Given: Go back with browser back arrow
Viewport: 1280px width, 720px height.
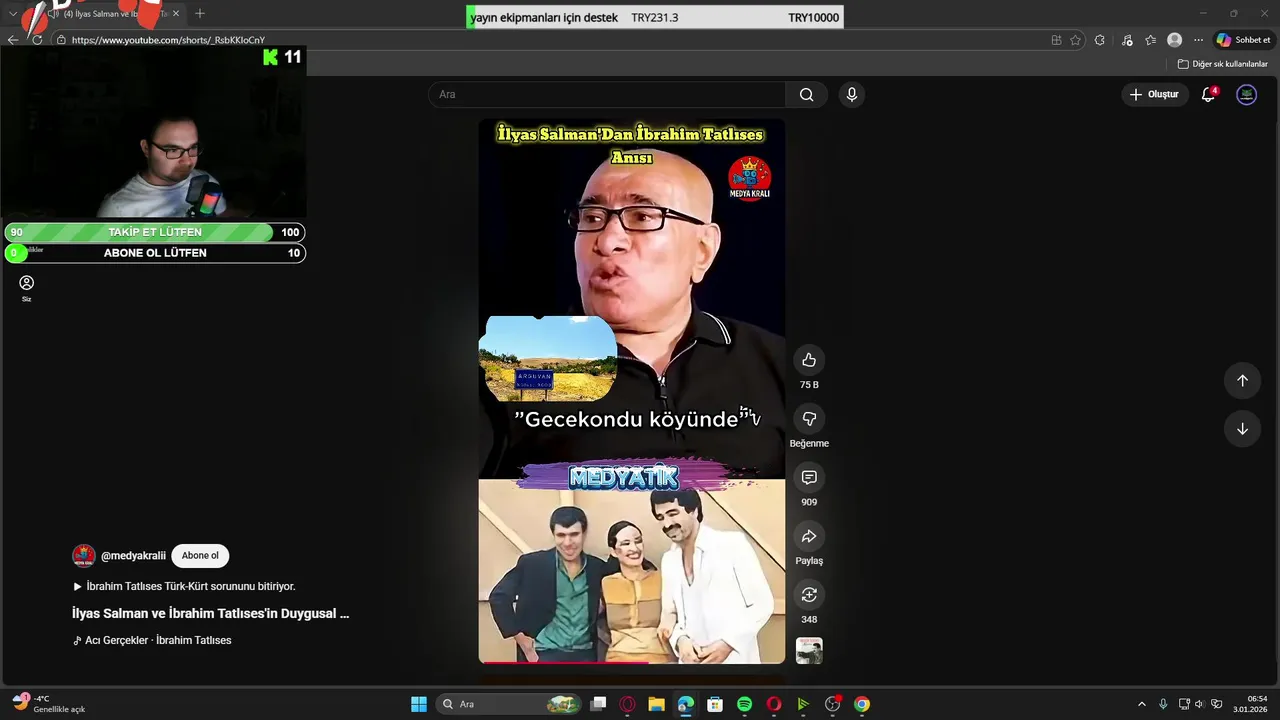Looking at the screenshot, I should coord(12,40).
